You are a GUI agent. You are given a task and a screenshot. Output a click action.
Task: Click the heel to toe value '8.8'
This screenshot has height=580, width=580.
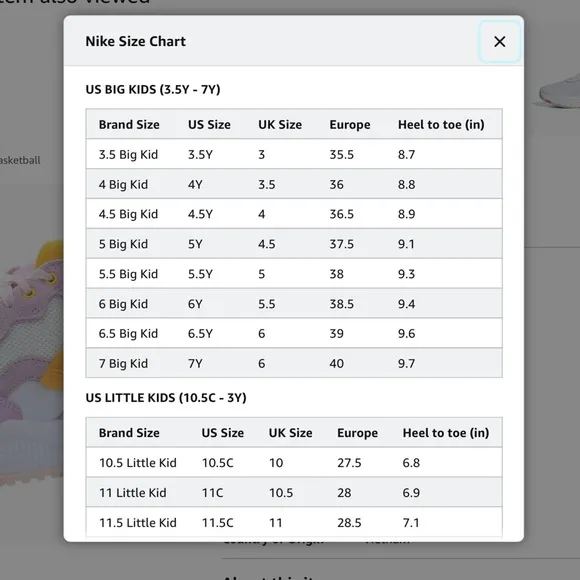pyautogui.click(x=406, y=184)
